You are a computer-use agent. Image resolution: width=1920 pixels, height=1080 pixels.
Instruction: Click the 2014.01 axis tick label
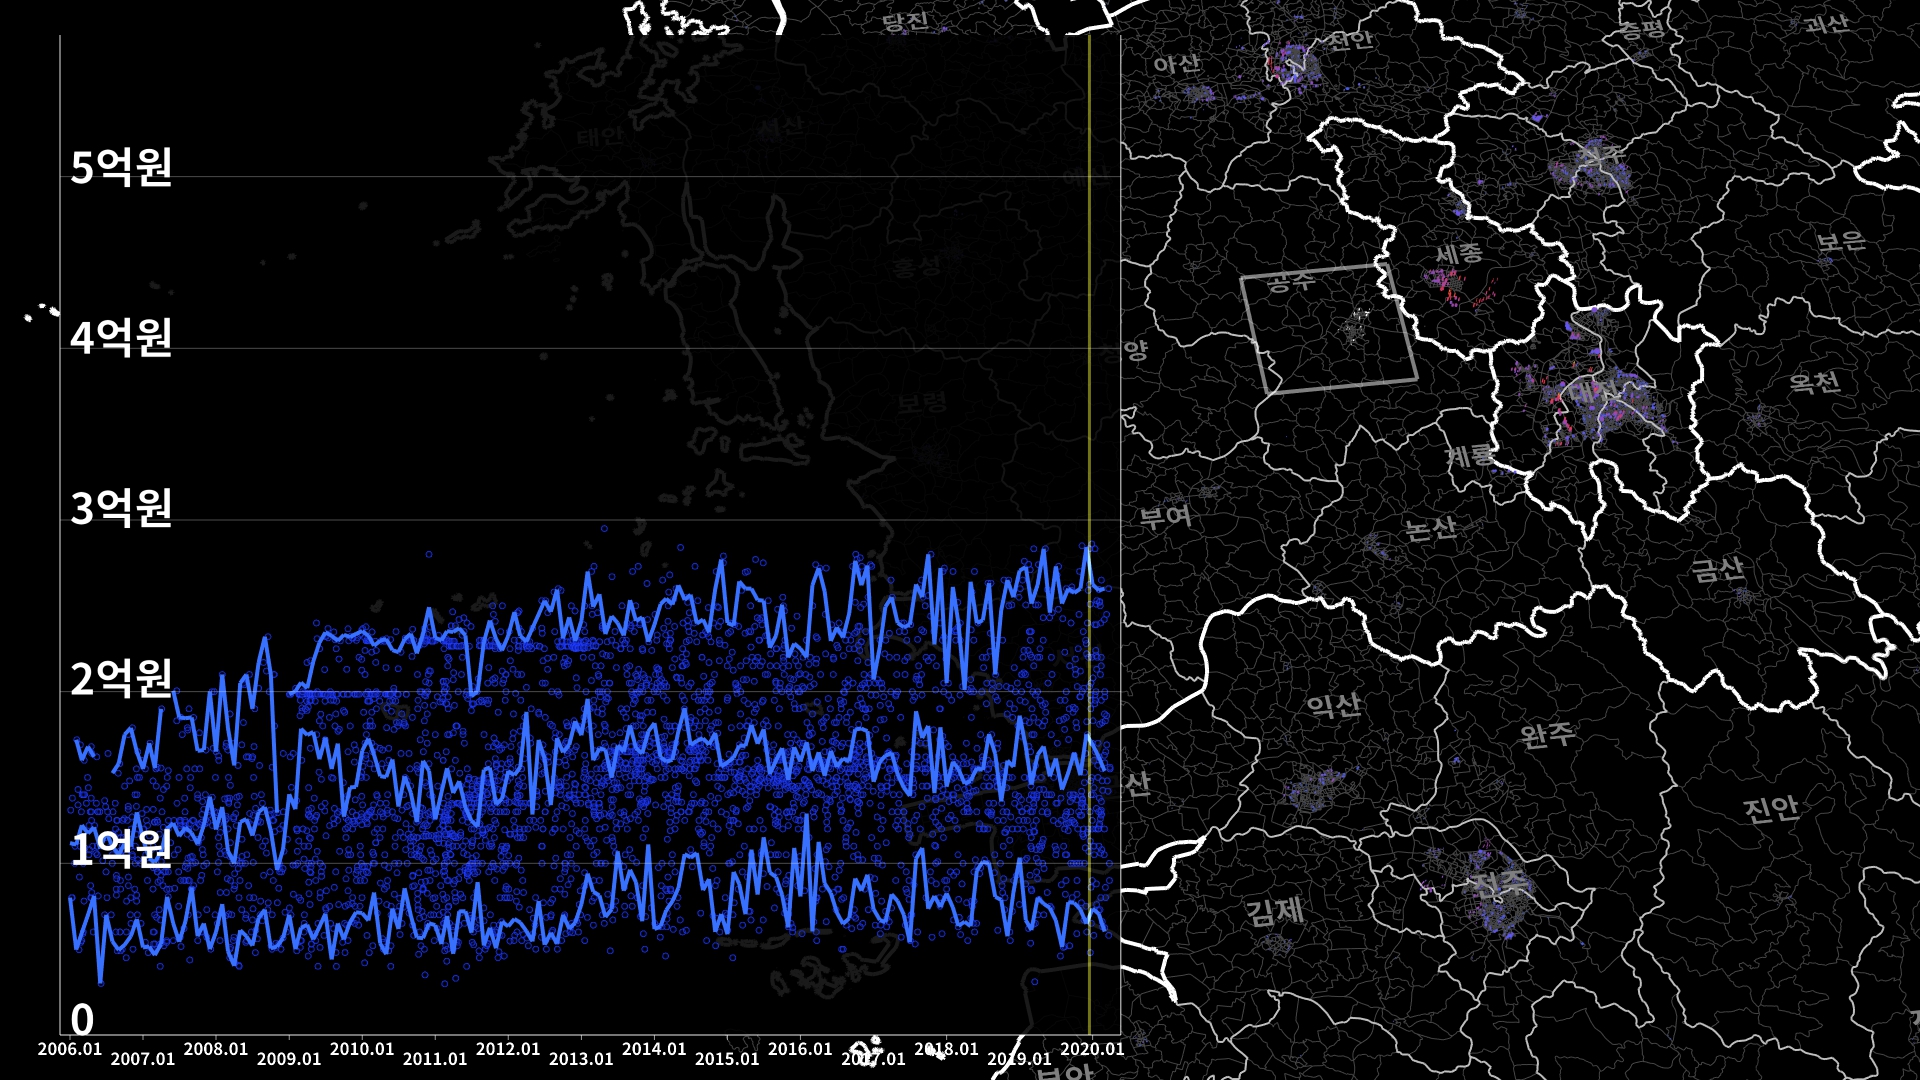tap(654, 1049)
